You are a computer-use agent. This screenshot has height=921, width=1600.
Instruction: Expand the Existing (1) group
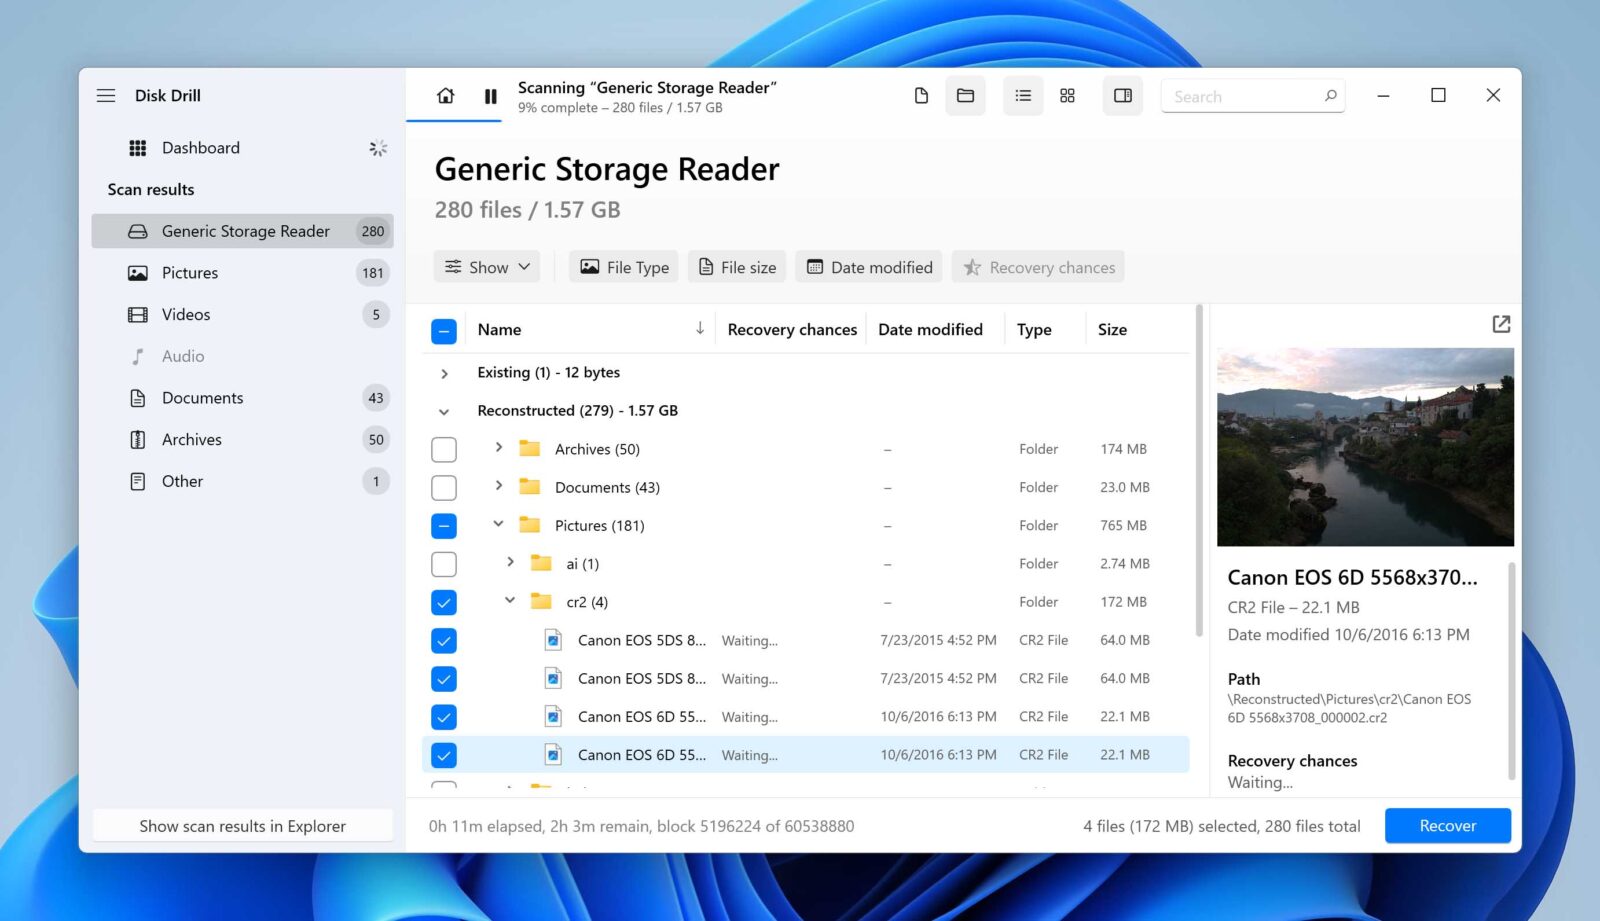tap(445, 373)
